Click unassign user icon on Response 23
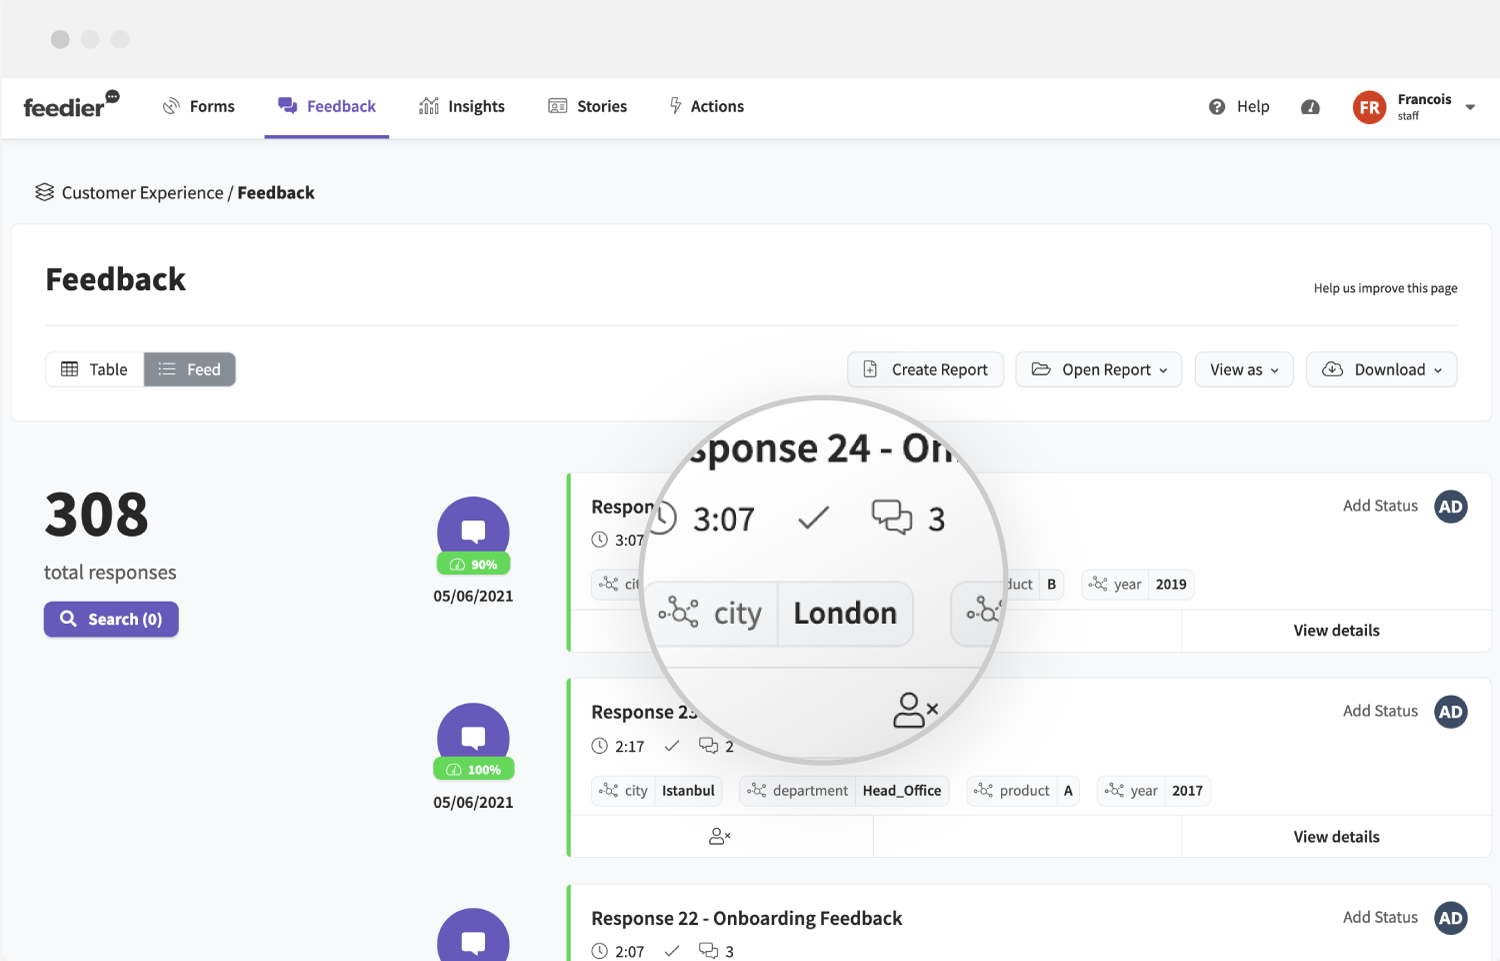 (720, 836)
